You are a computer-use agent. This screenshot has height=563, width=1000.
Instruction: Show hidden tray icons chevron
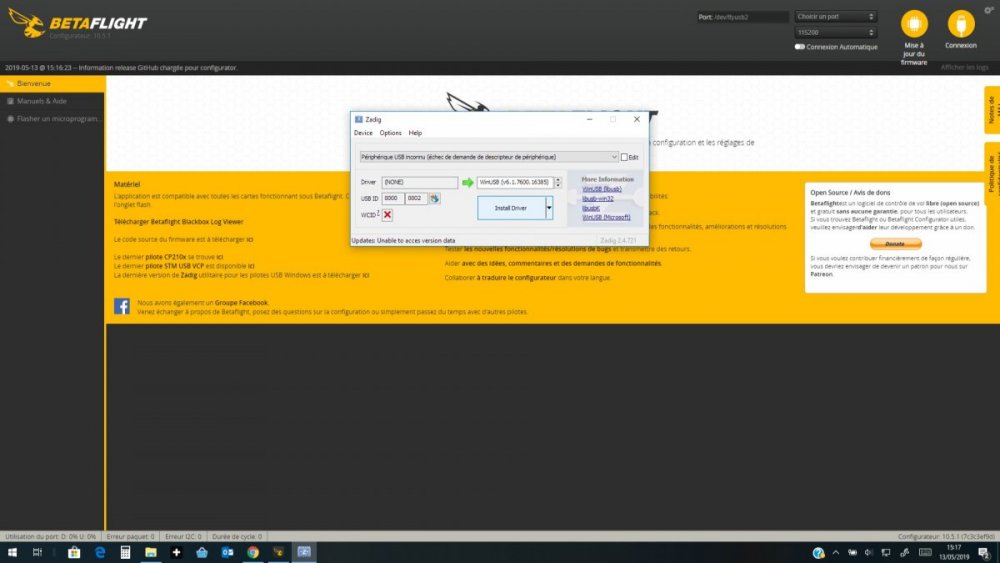tap(835, 552)
